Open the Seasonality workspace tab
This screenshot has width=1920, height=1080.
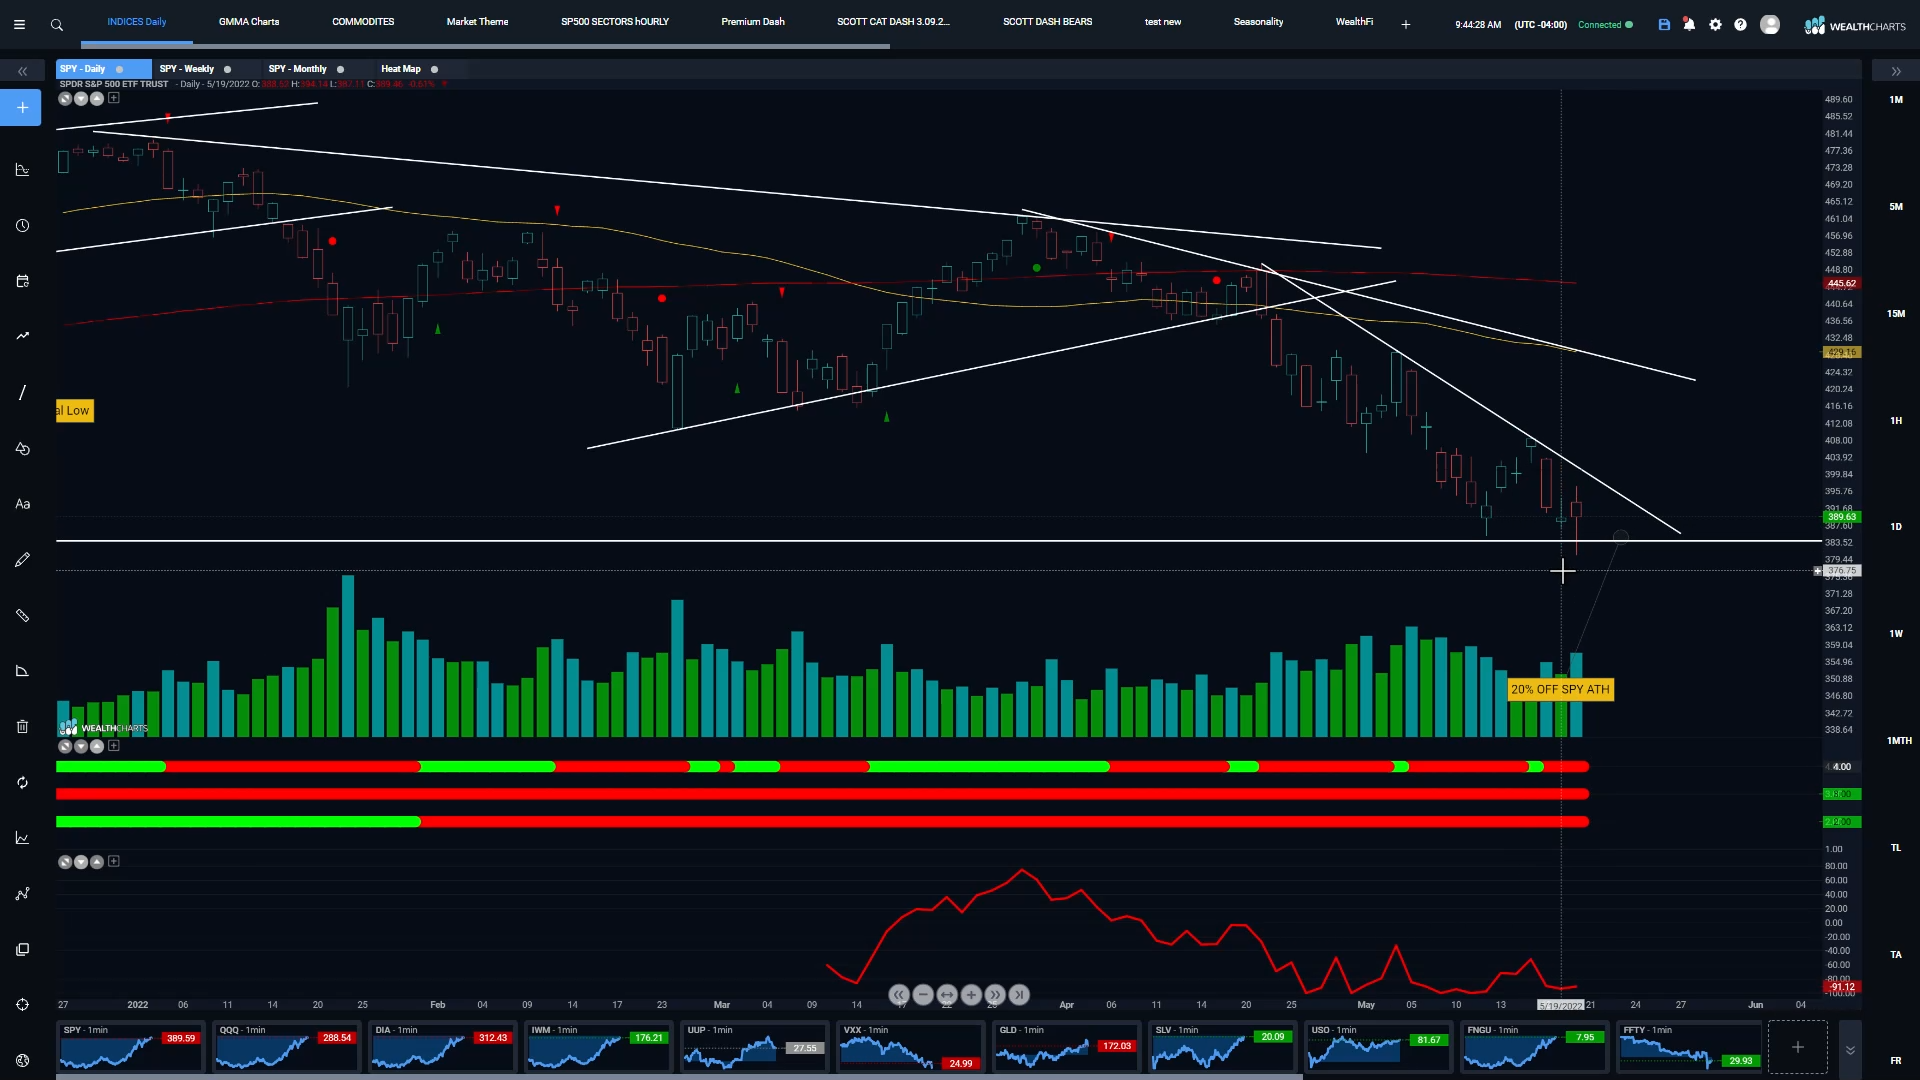(x=1258, y=22)
